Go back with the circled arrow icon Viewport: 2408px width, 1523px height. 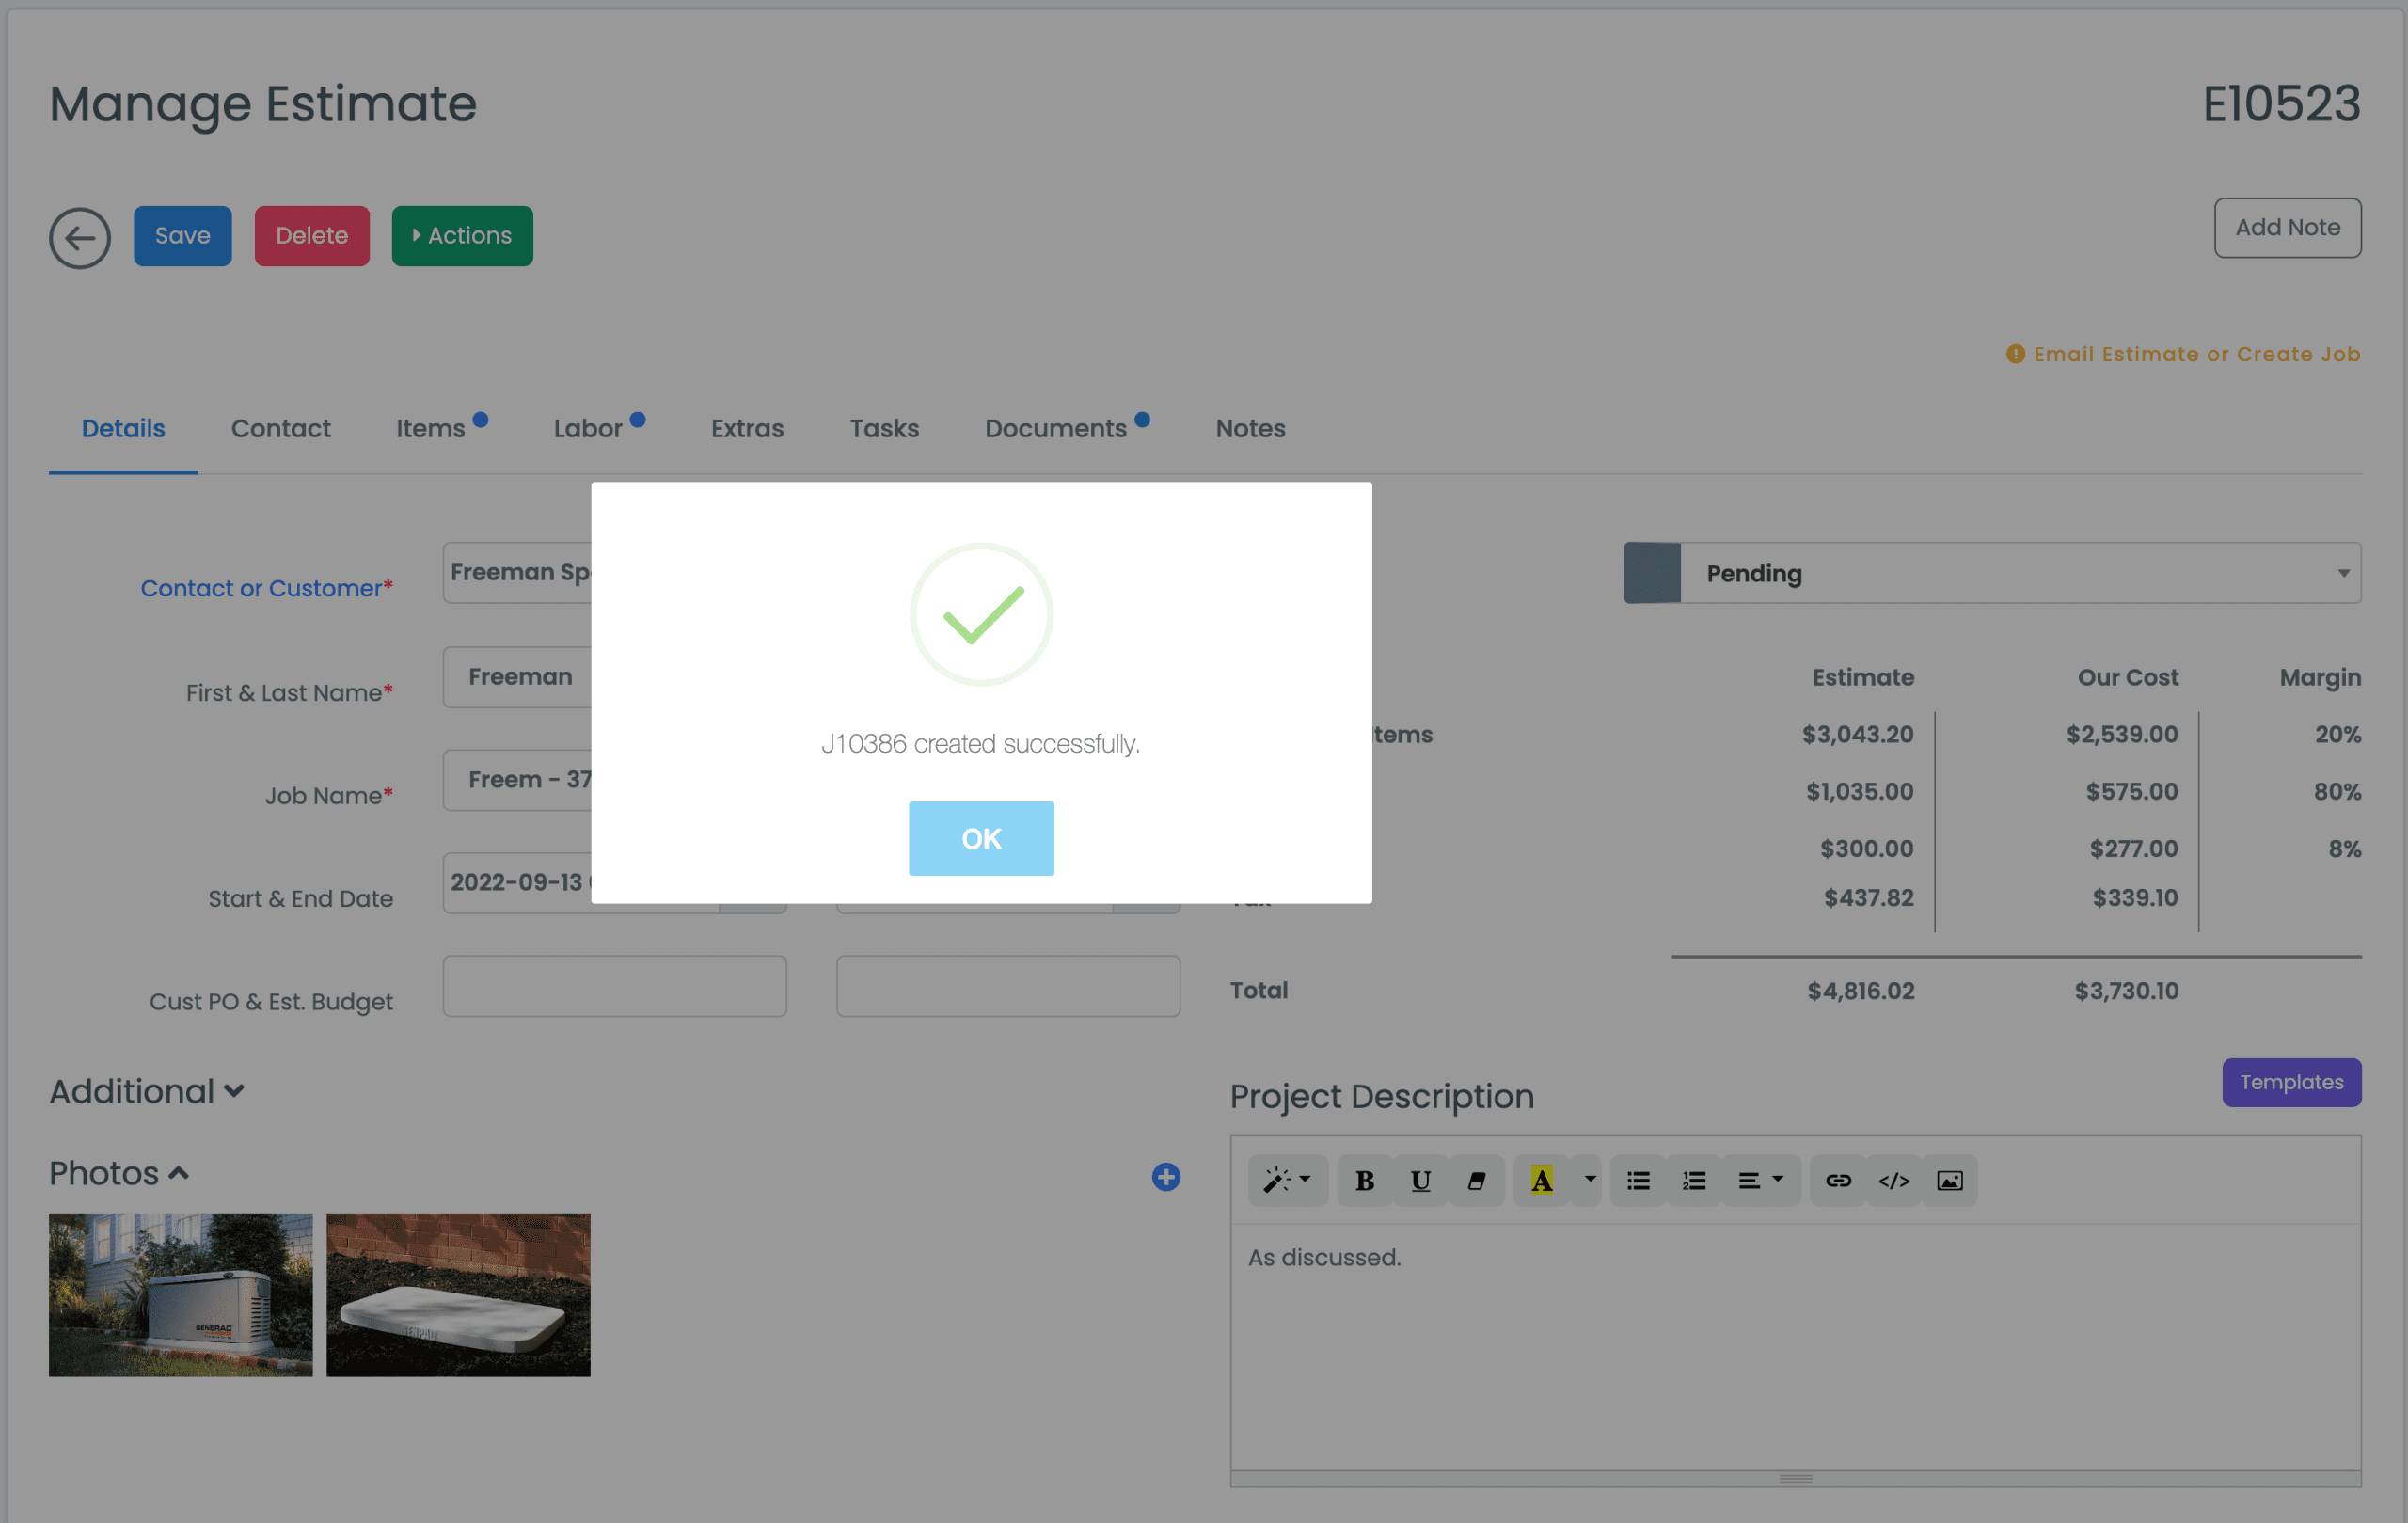[x=80, y=238]
